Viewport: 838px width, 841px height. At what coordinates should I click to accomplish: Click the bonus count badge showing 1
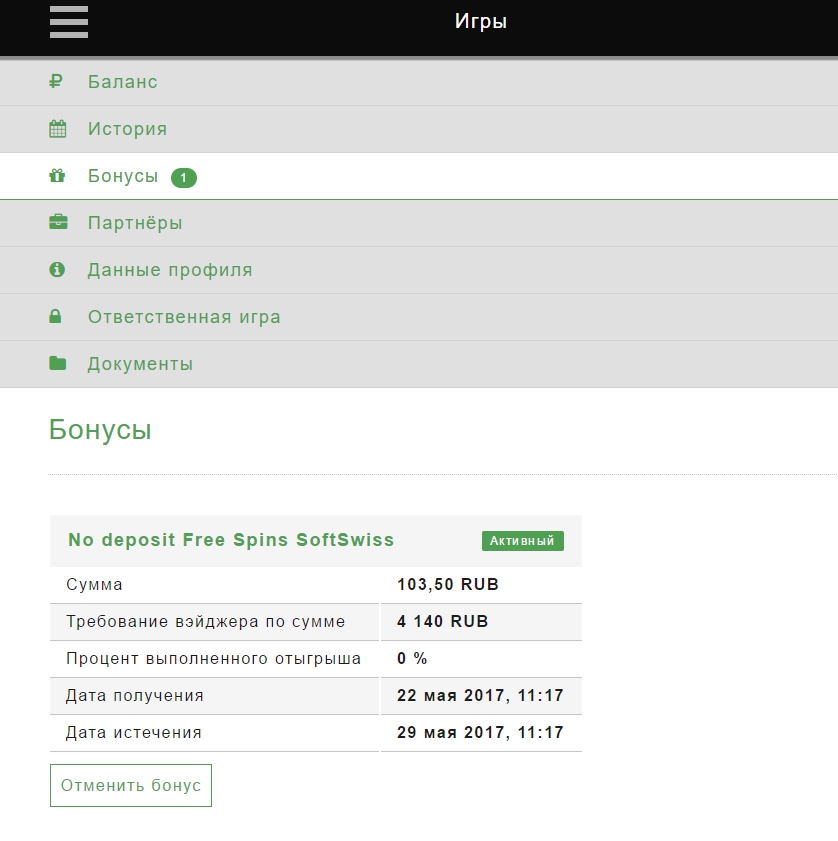pos(184,177)
